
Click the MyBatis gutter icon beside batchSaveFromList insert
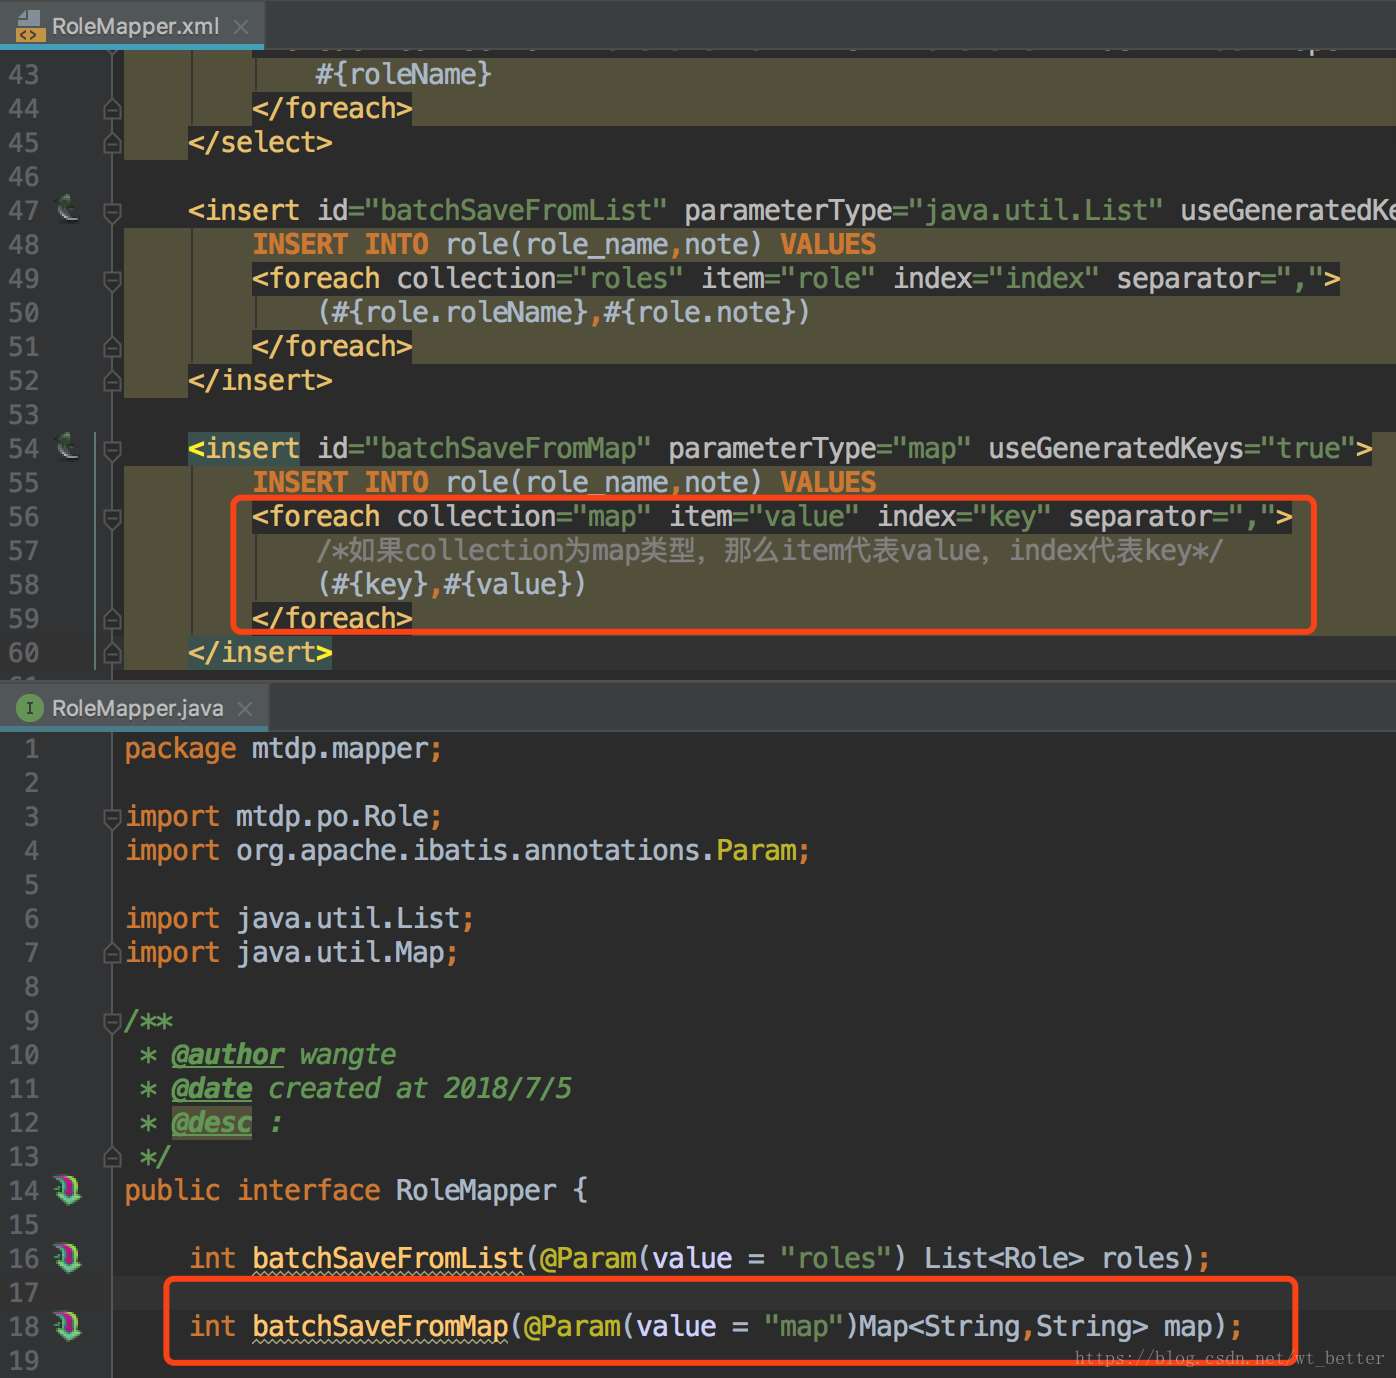pyautogui.click(x=67, y=209)
